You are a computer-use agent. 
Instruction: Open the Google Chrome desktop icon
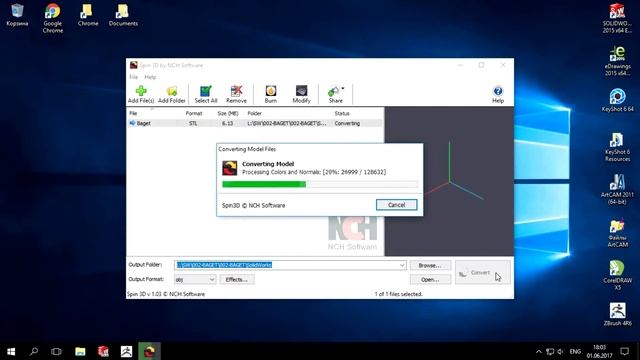tap(53, 18)
